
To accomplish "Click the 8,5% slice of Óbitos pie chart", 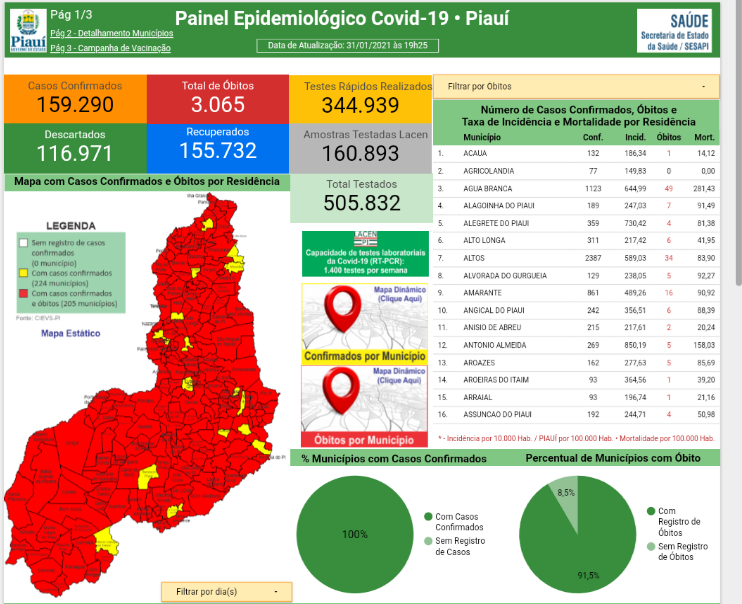I will tap(564, 494).
